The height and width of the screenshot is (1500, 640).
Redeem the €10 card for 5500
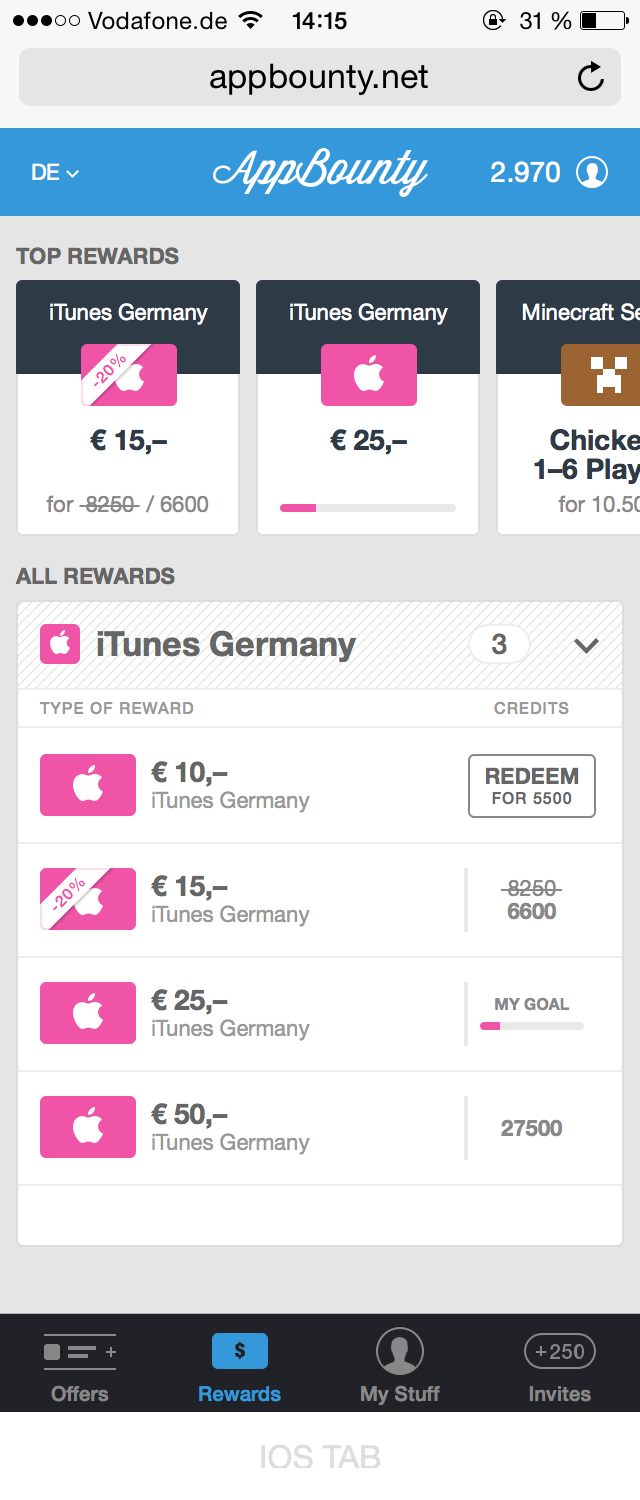pyautogui.click(x=532, y=786)
